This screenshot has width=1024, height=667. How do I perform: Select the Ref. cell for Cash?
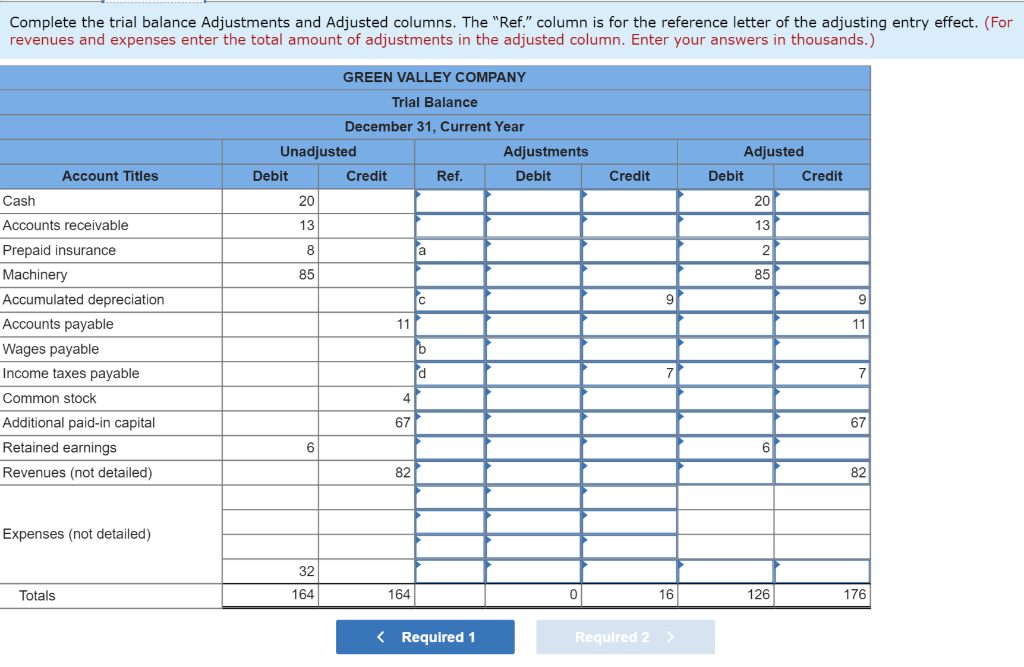(x=450, y=201)
